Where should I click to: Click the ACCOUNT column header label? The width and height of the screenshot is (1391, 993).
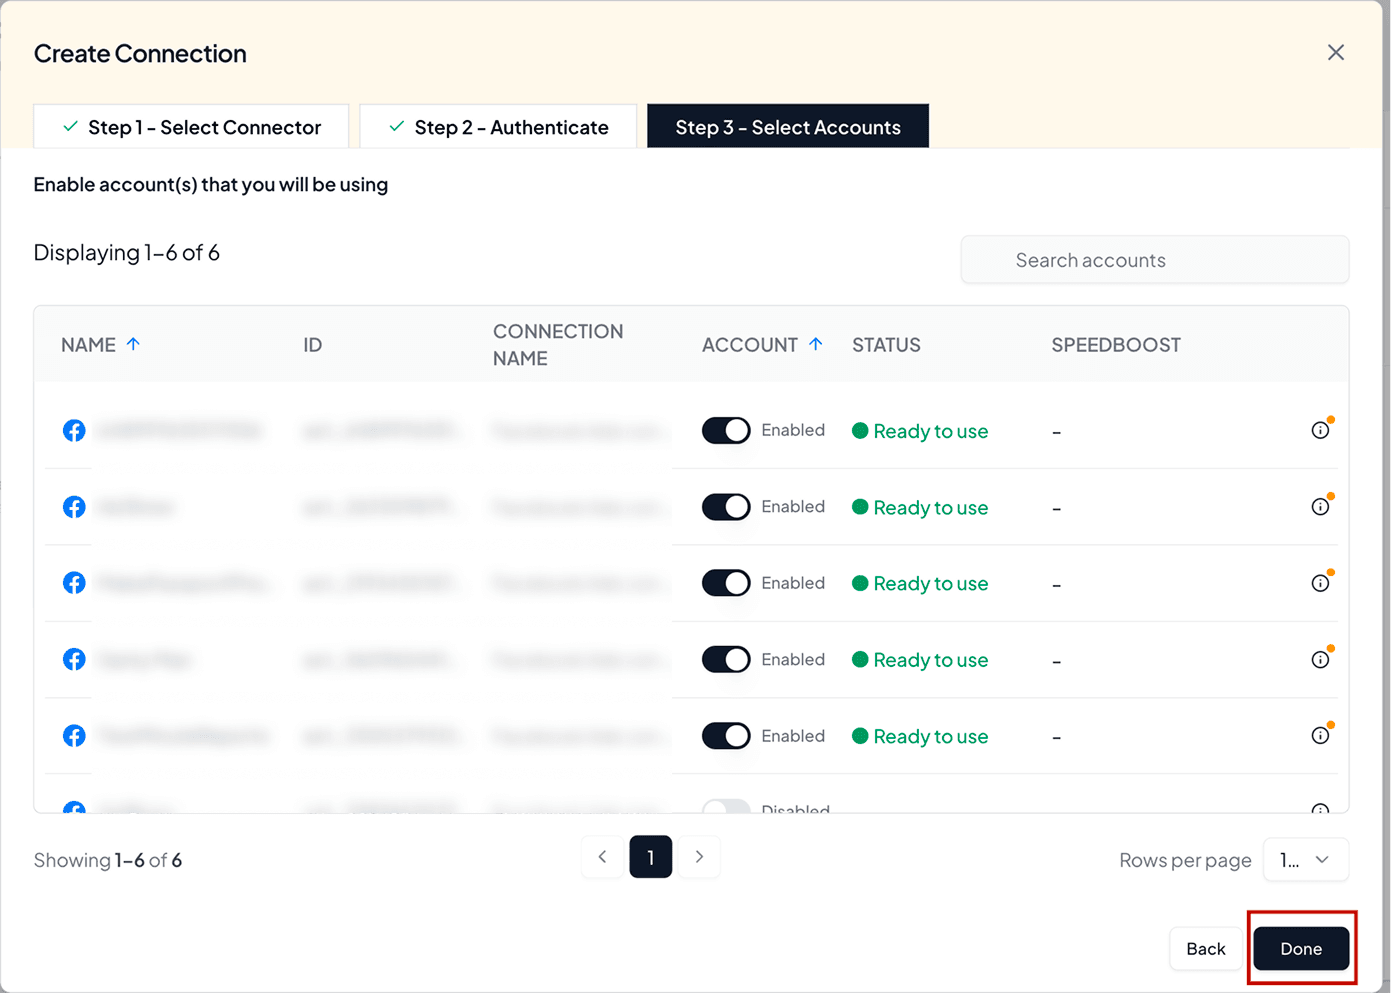coord(750,345)
